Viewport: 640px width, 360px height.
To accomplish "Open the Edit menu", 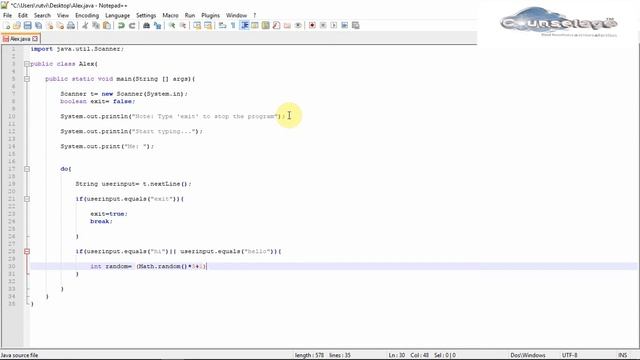I will pyautogui.click(x=23, y=16).
